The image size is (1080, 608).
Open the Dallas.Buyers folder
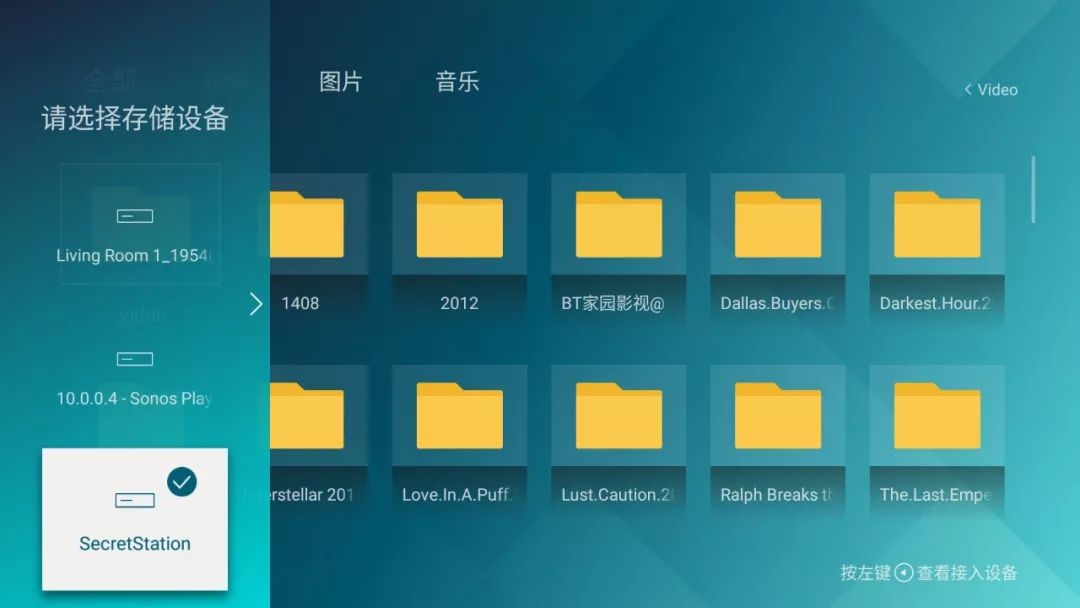pyautogui.click(x=777, y=241)
